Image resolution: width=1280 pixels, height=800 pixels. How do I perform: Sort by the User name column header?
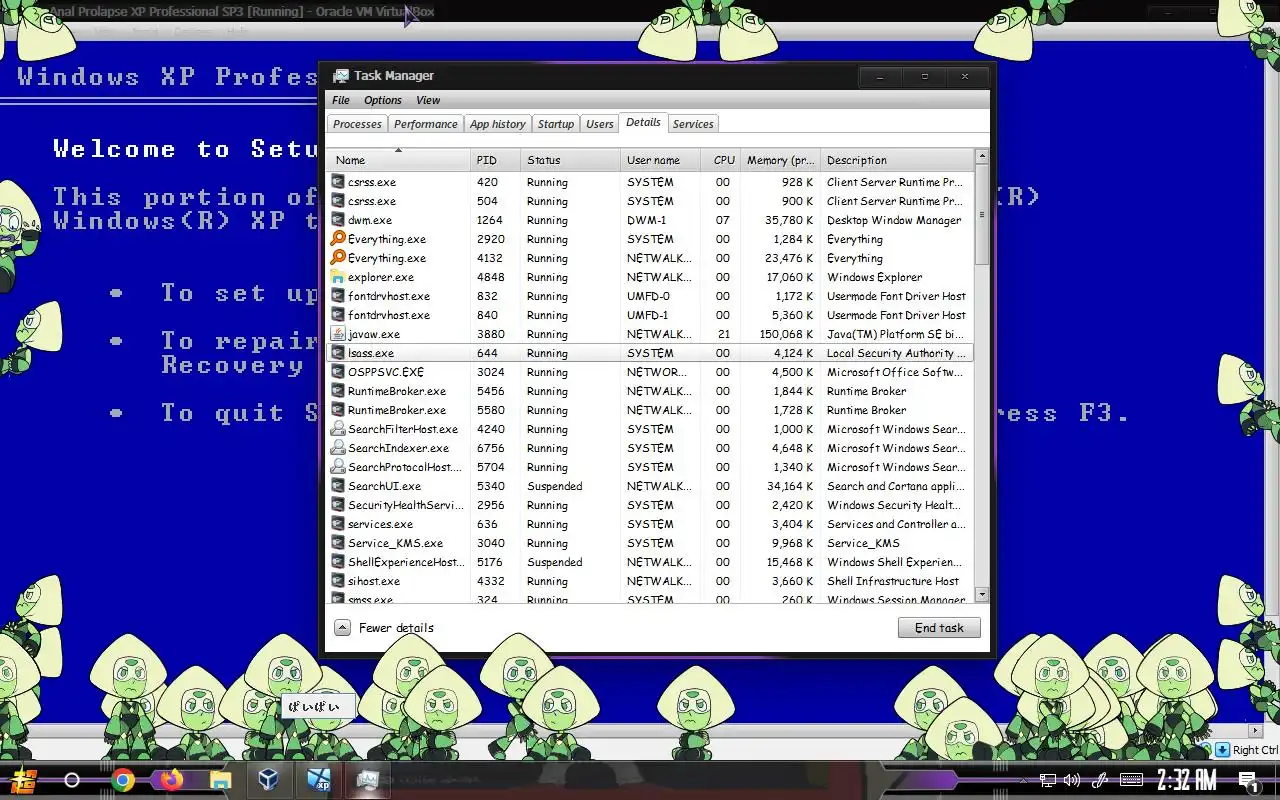660,160
